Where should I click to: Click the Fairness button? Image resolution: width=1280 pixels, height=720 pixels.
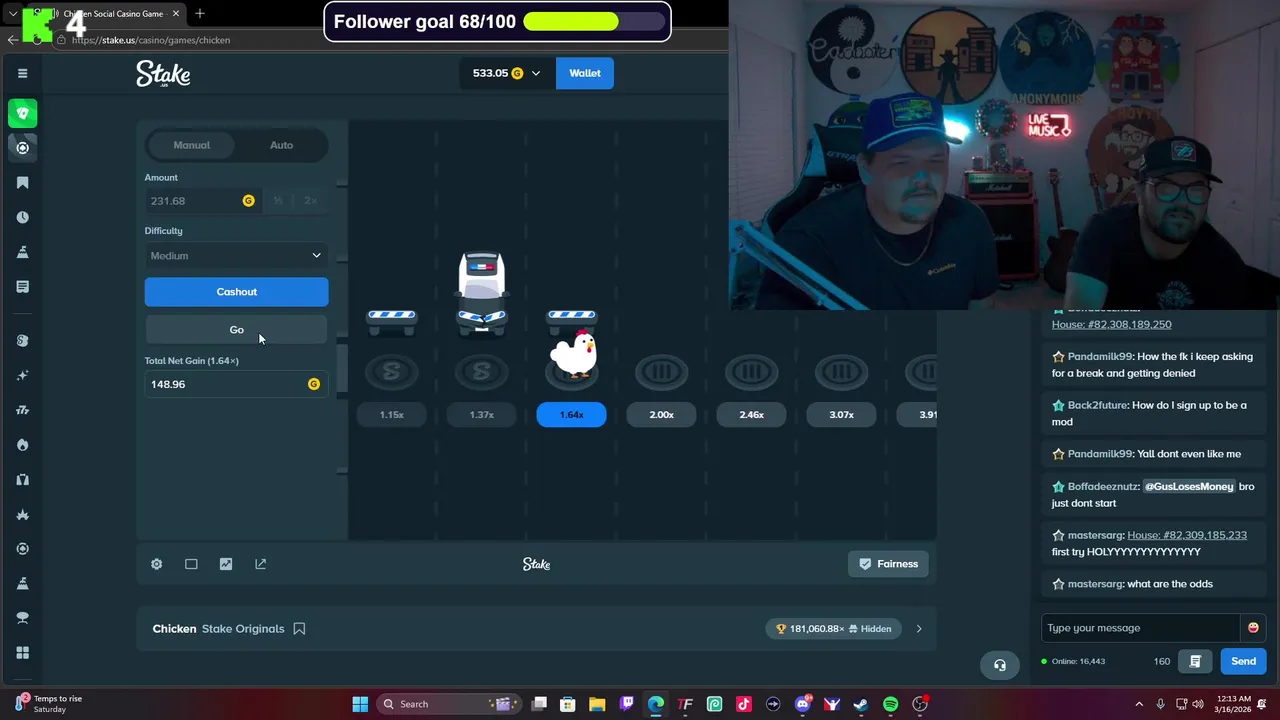click(888, 564)
